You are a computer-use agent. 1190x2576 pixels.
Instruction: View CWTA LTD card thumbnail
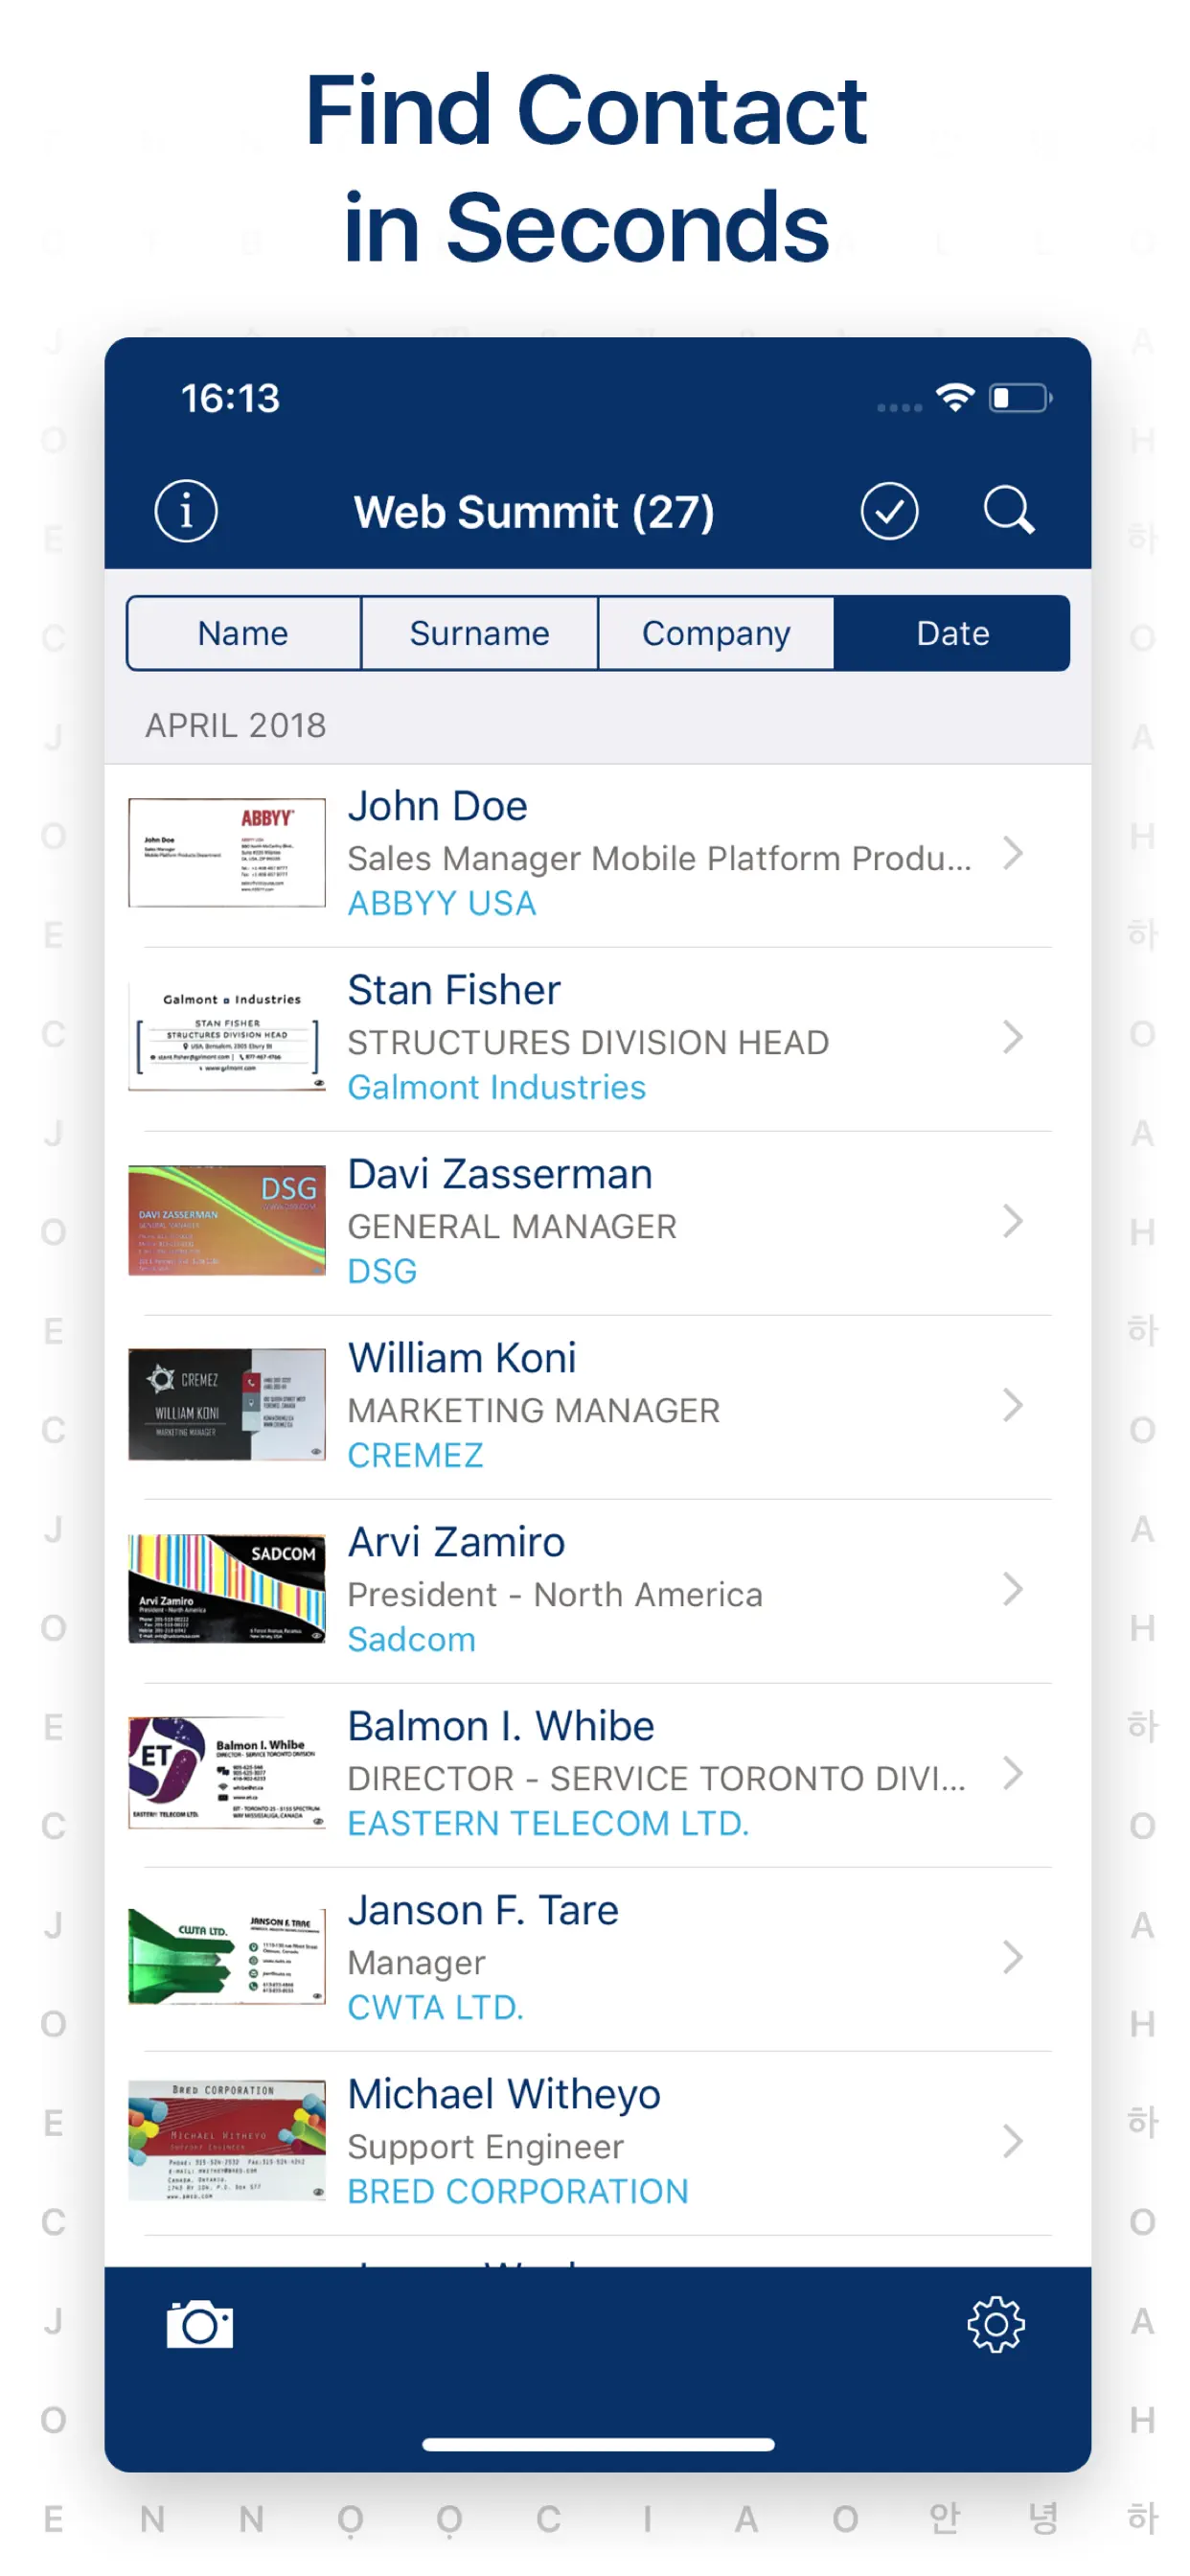pyautogui.click(x=227, y=1956)
